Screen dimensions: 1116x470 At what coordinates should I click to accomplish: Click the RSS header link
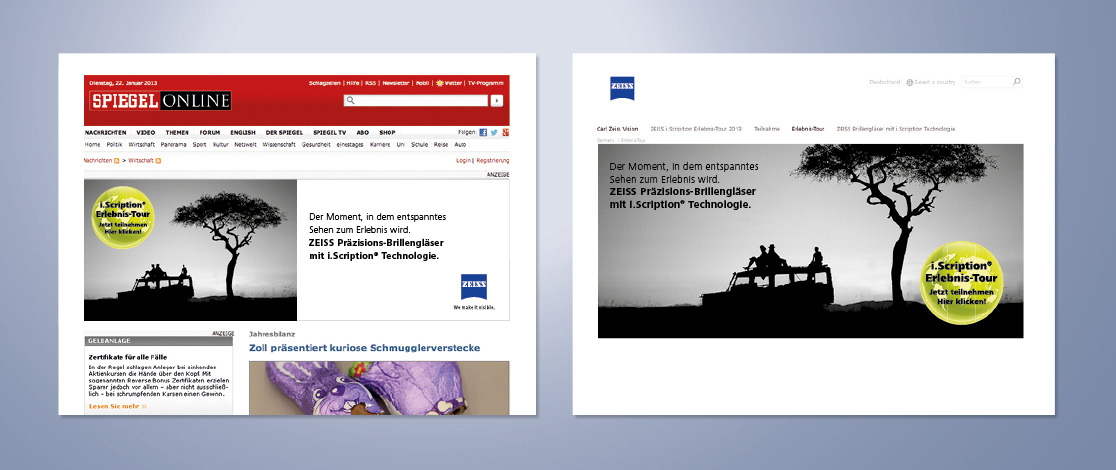(x=370, y=83)
